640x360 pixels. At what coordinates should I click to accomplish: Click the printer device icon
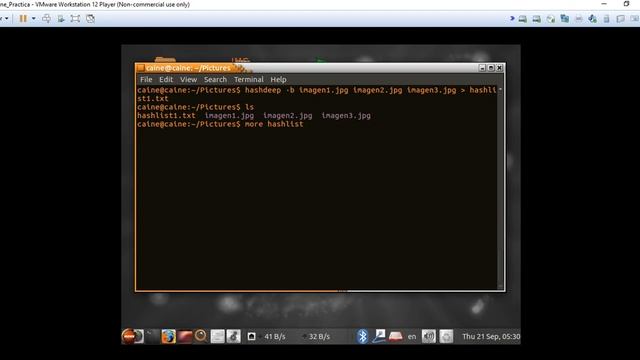click(x=578, y=19)
